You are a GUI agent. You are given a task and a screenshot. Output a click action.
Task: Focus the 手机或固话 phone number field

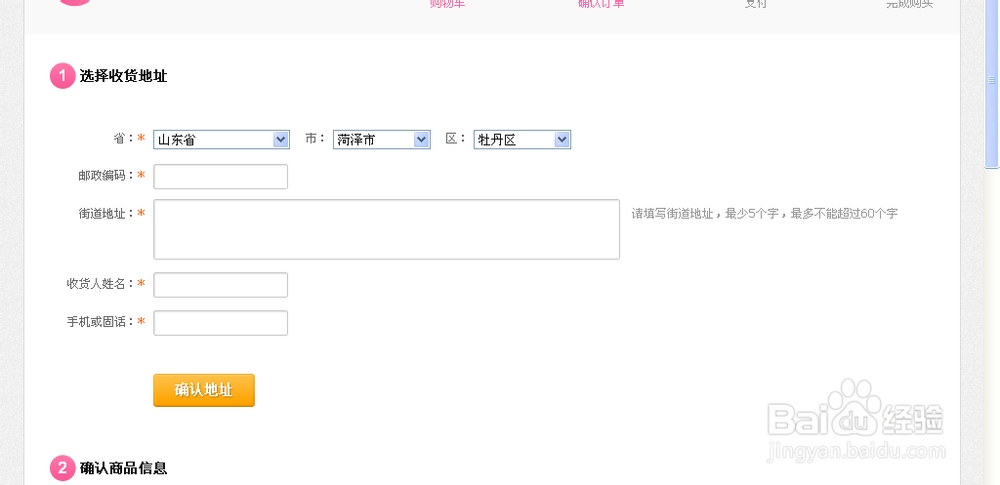click(x=221, y=323)
